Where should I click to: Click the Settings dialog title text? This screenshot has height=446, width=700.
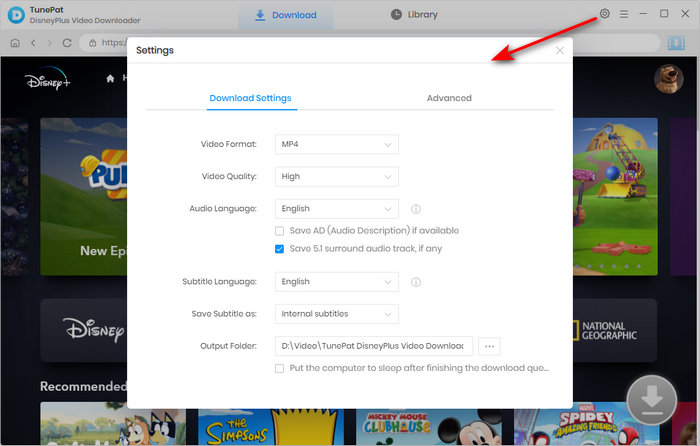coord(155,50)
